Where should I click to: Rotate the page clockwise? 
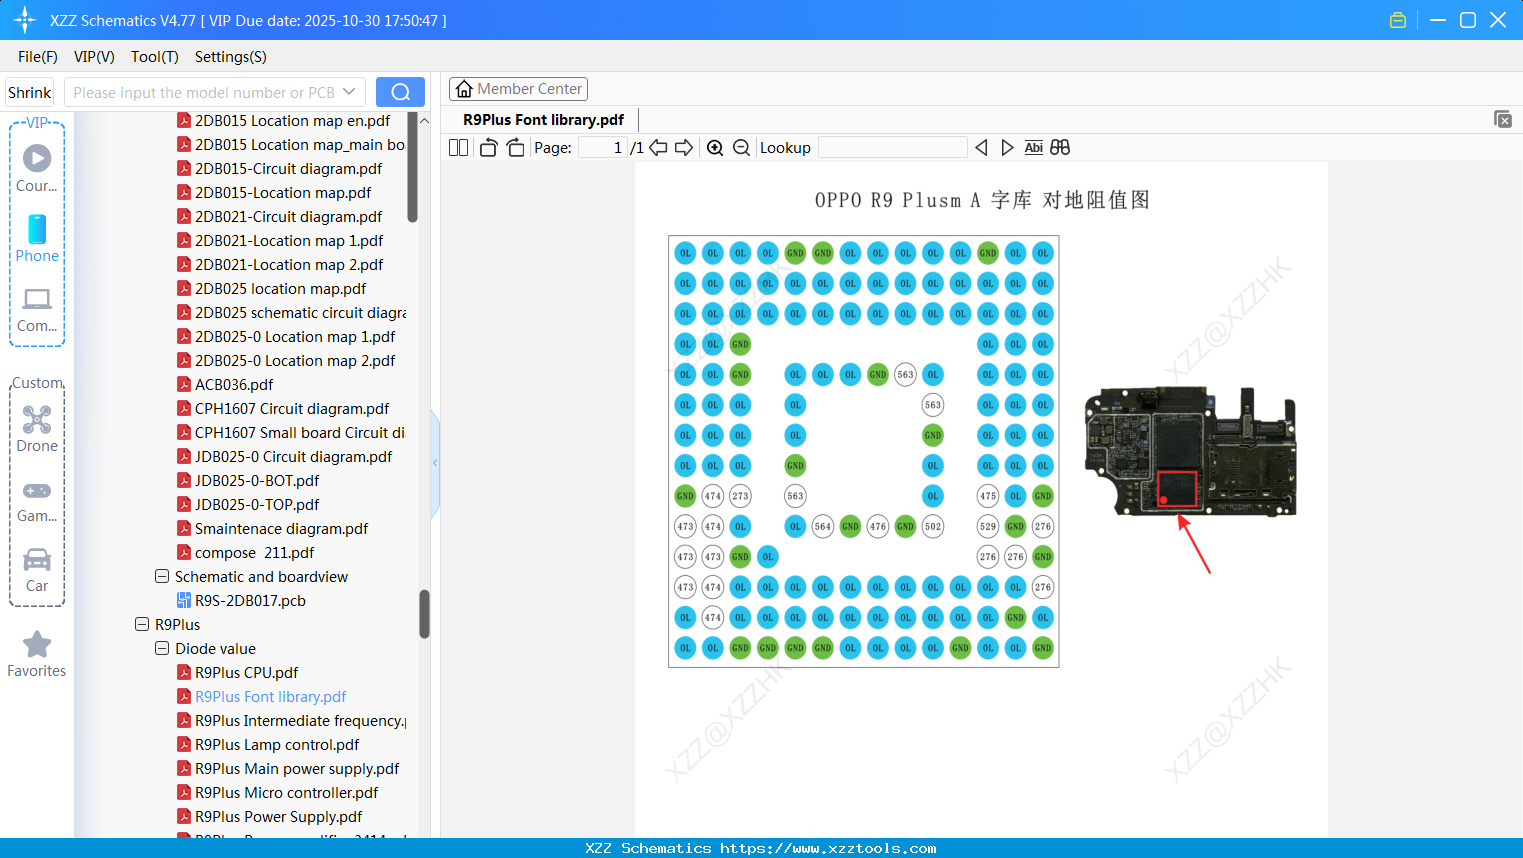coord(515,148)
